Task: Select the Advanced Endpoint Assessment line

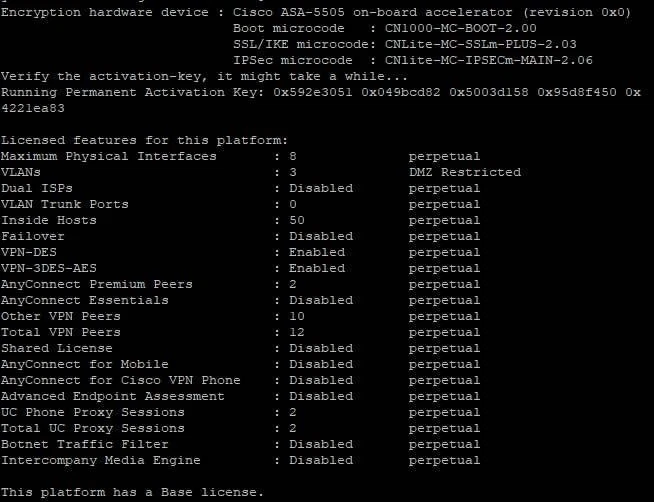Action: point(240,396)
